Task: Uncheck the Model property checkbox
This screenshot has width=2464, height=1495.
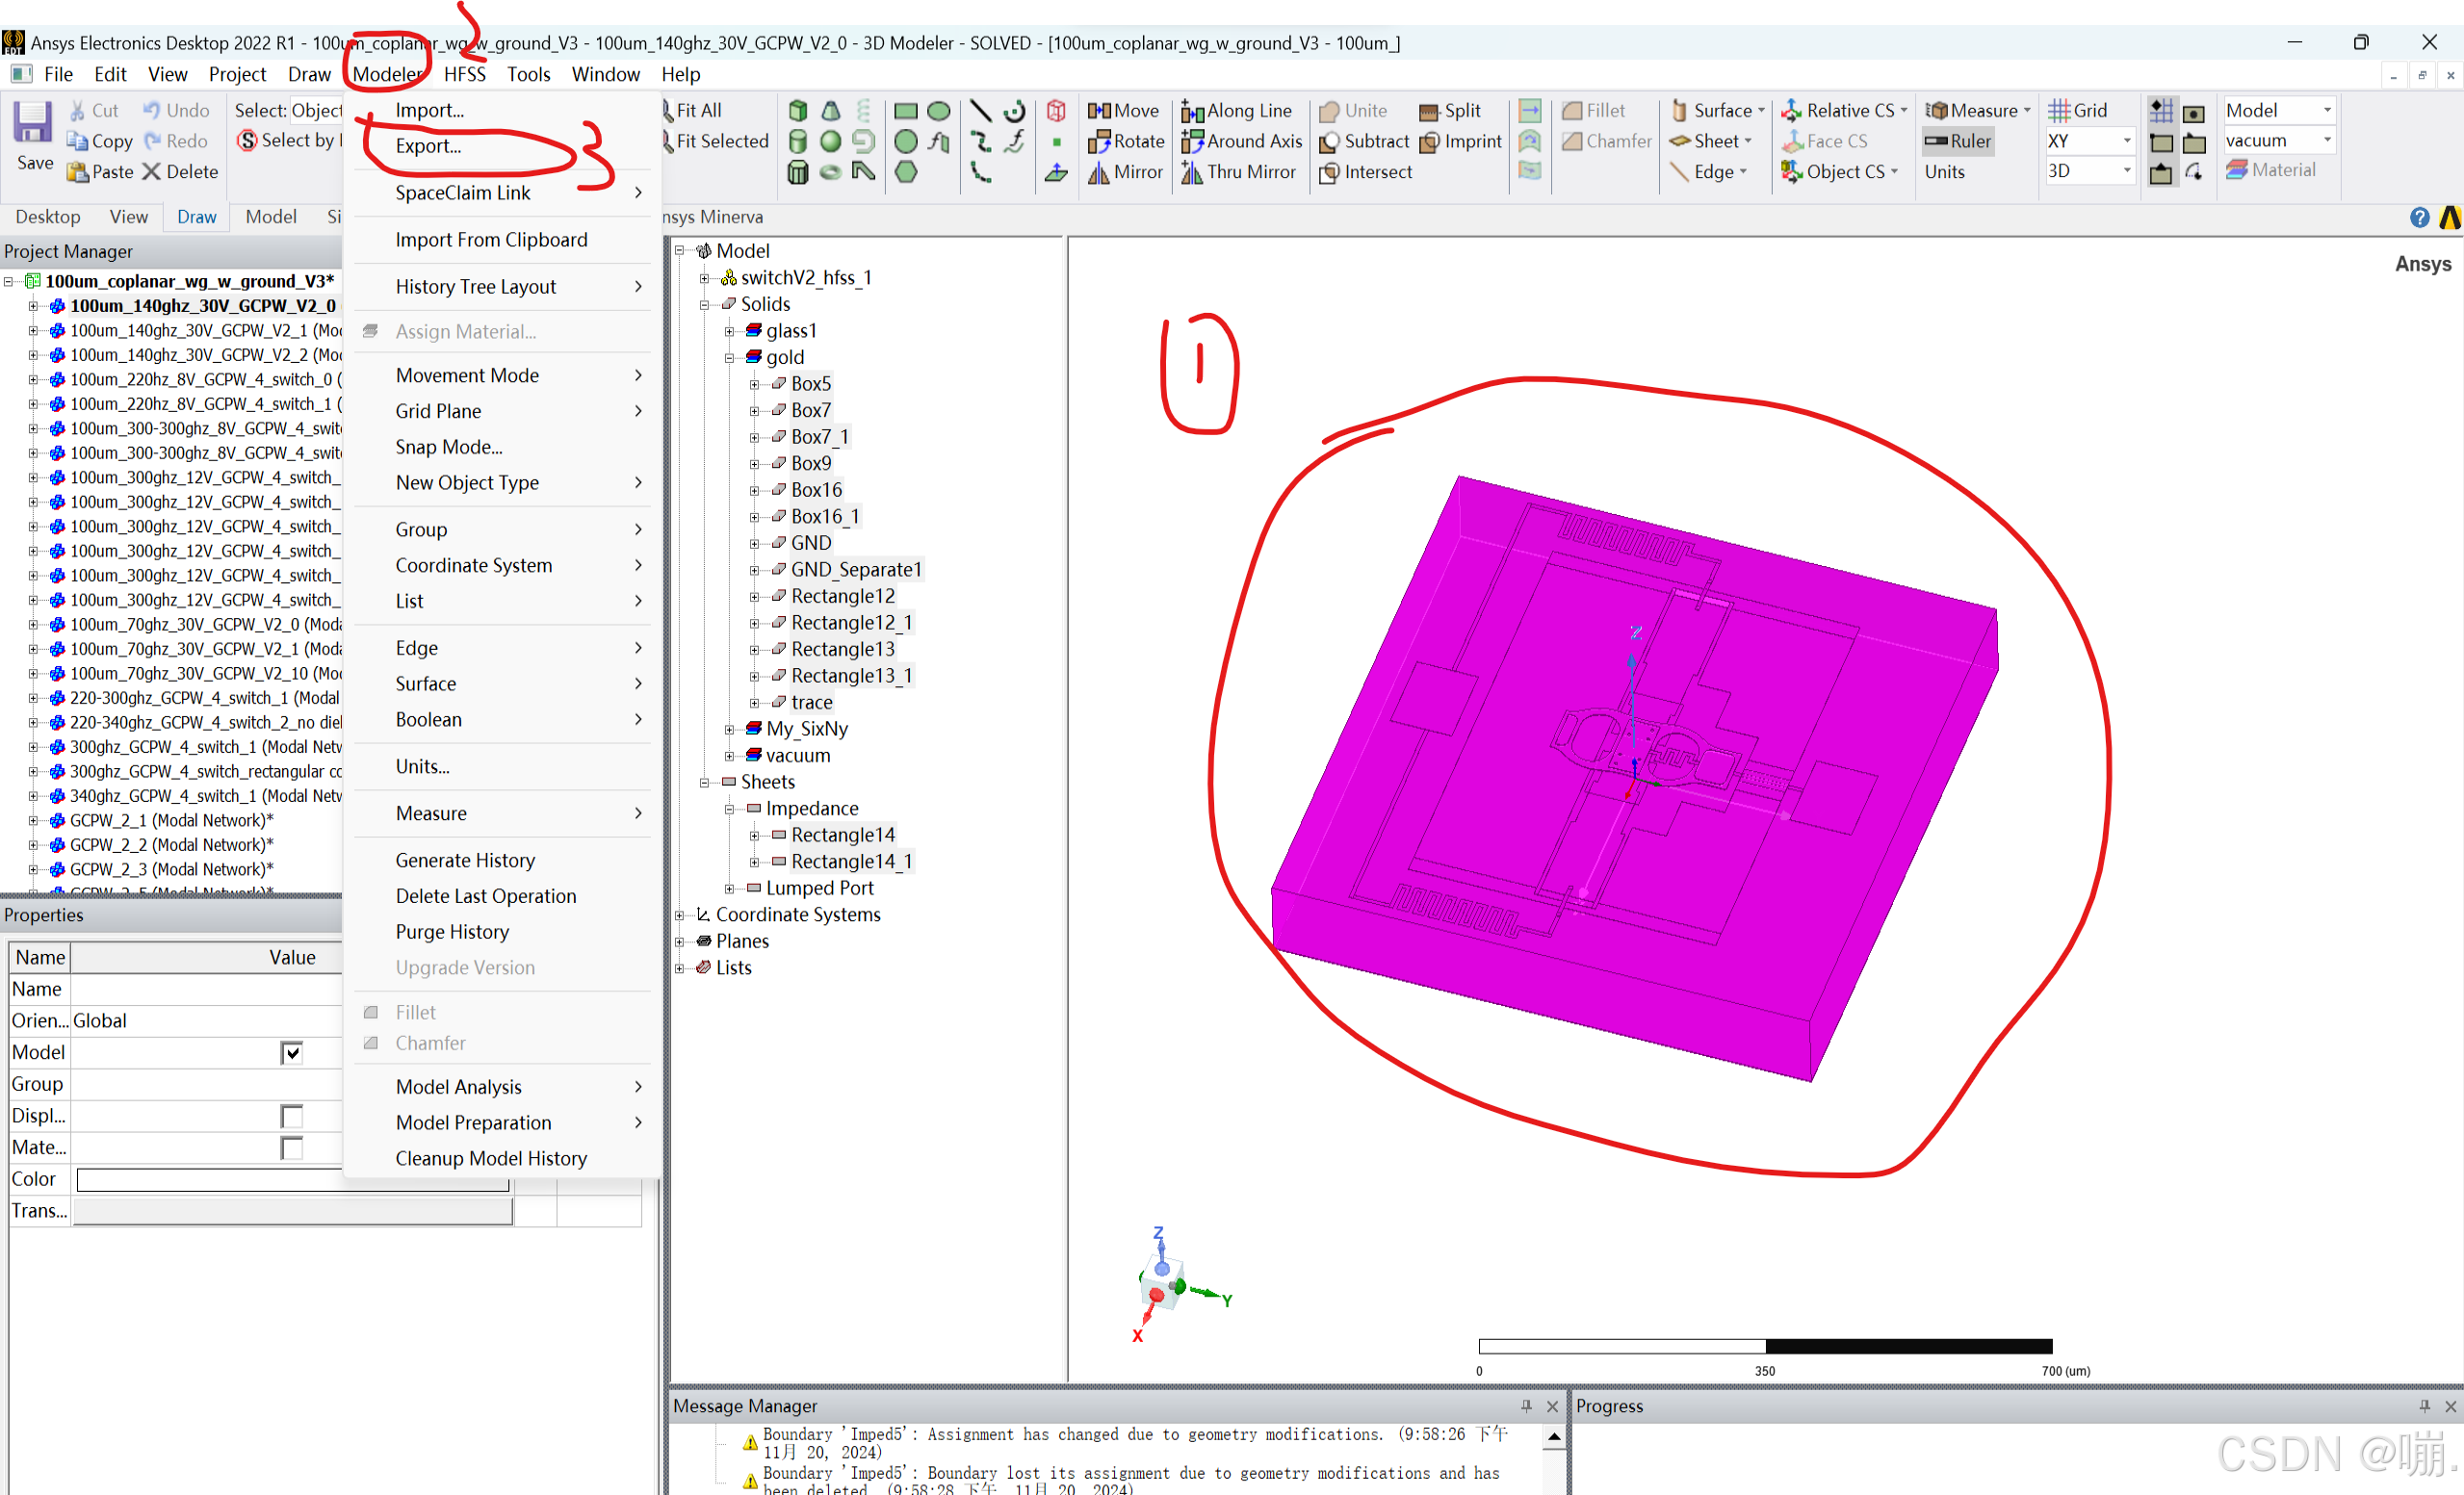Action: [x=291, y=1052]
